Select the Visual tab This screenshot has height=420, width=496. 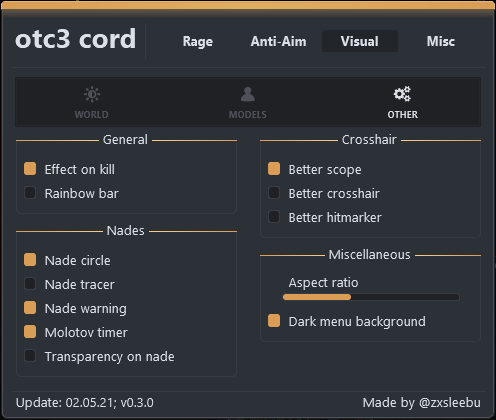(x=360, y=41)
